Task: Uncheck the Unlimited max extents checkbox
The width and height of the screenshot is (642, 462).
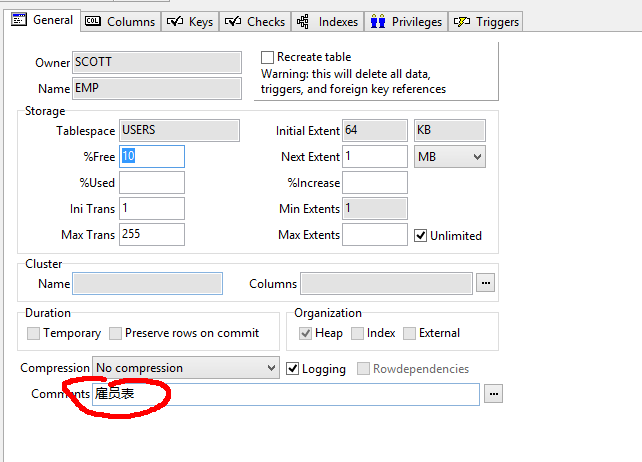Action: [421, 236]
